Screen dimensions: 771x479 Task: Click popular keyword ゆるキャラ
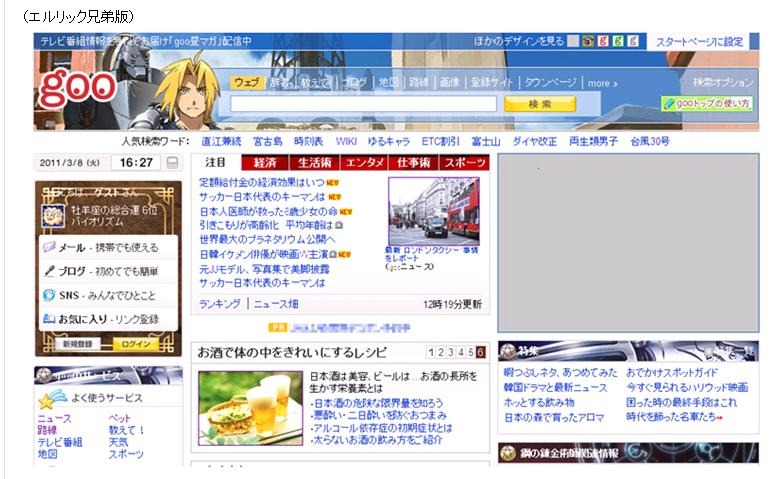388,142
